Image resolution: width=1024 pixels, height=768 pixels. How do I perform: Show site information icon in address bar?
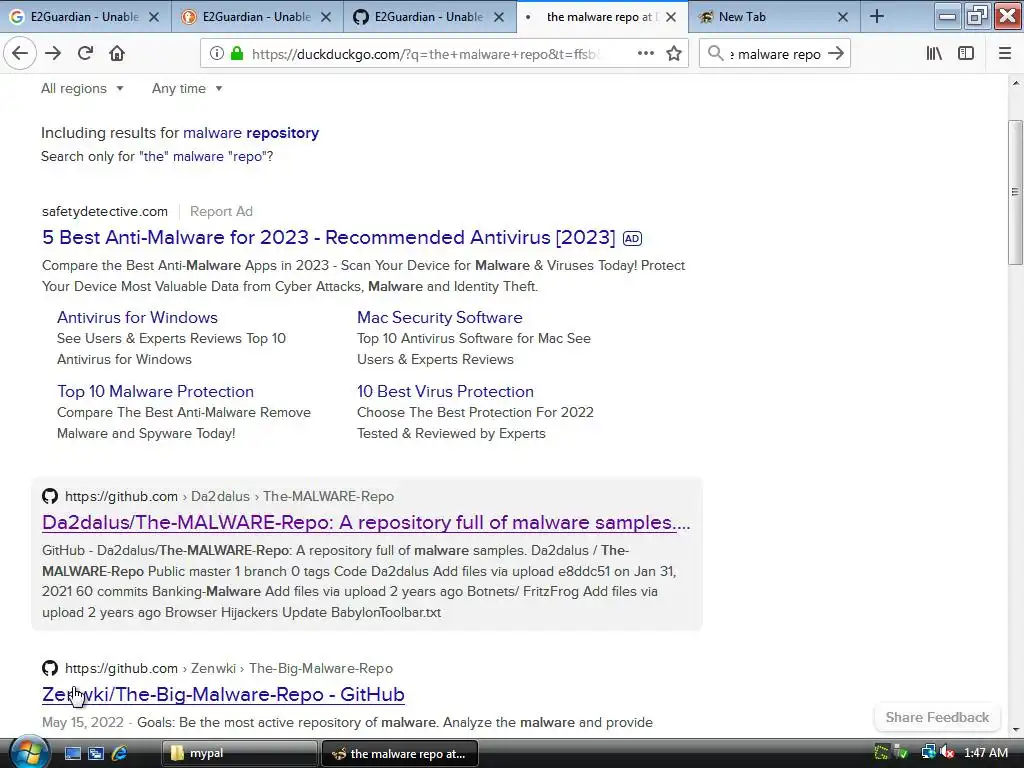tap(217, 54)
